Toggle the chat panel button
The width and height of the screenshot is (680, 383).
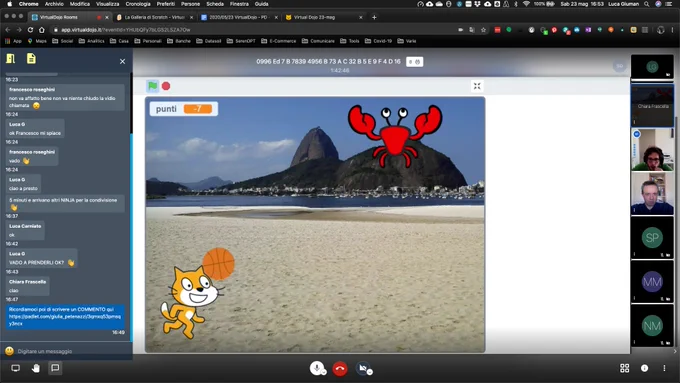pyautogui.click(x=55, y=368)
